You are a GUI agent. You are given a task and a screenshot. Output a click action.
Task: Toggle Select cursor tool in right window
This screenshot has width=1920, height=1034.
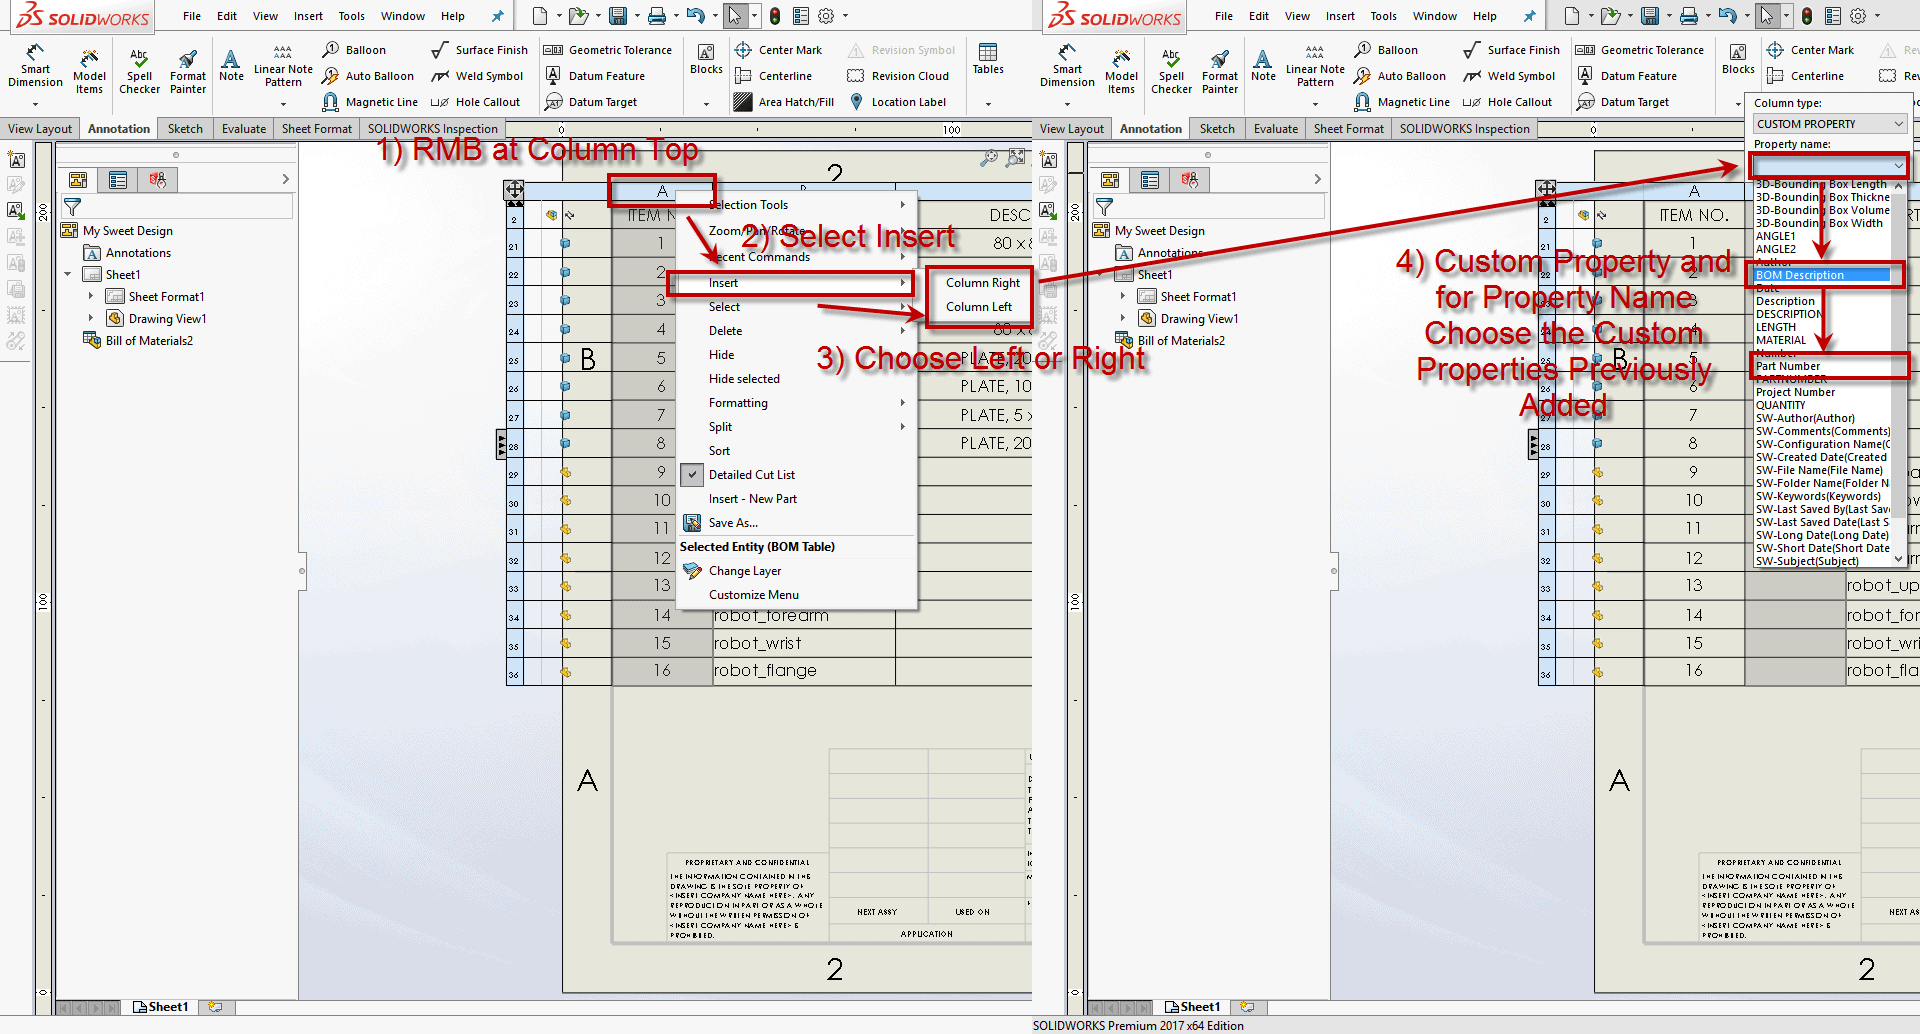[1767, 16]
